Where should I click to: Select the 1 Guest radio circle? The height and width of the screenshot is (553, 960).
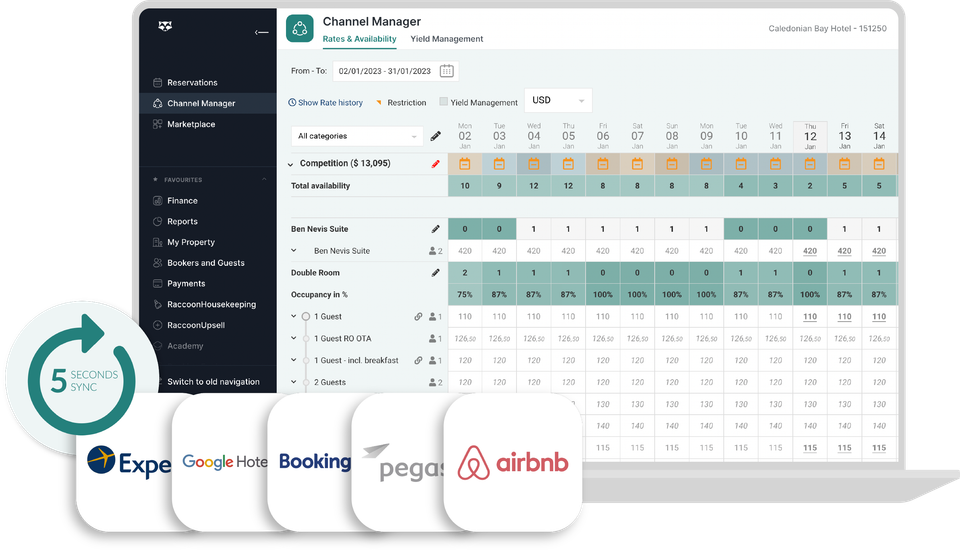pyautogui.click(x=306, y=317)
